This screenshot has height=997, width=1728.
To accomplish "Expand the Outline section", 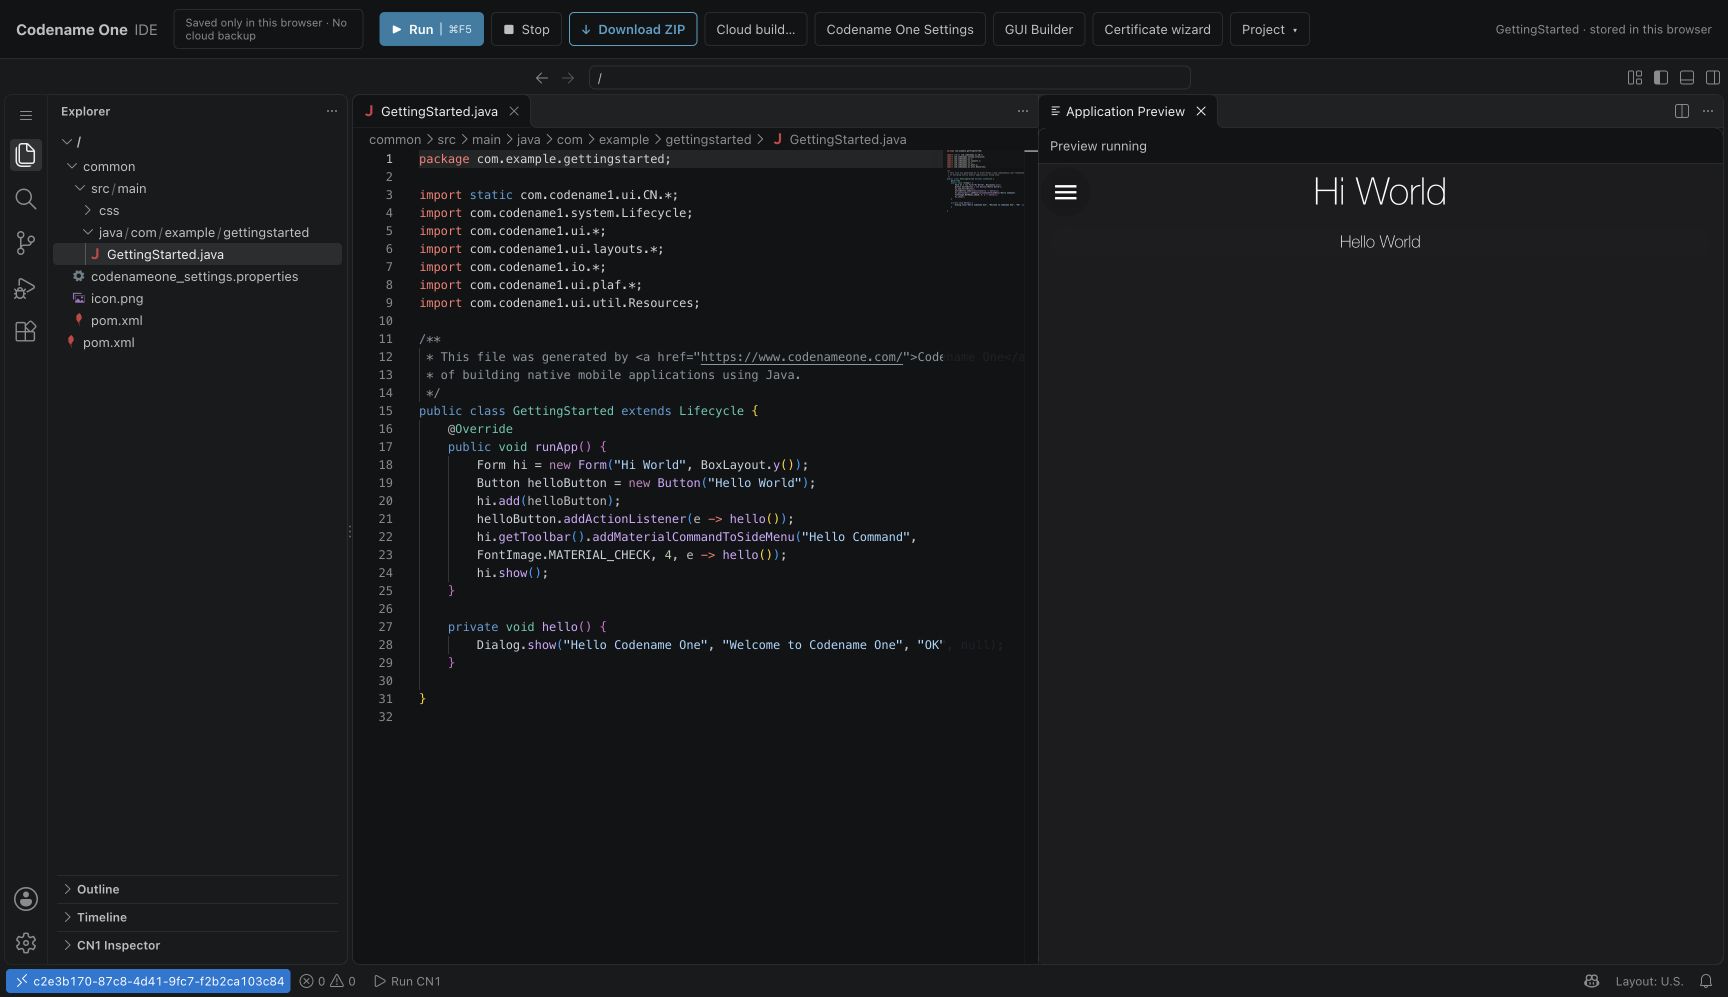I will 197,889.
